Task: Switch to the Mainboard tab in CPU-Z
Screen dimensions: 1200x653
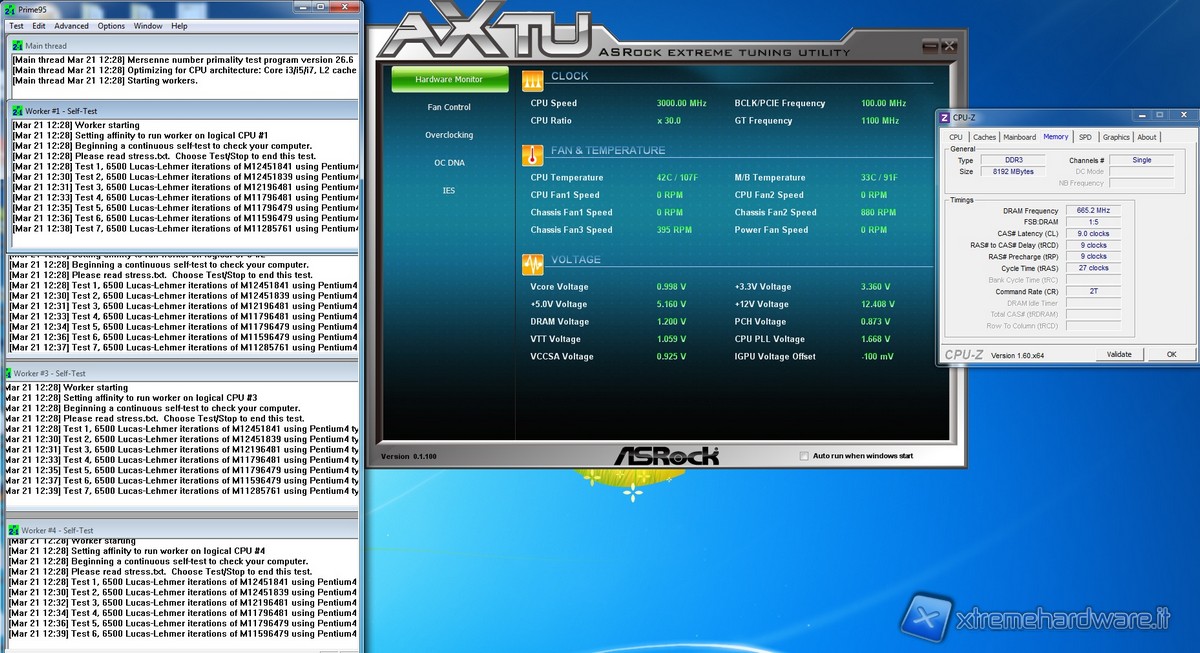Action: pyautogui.click(x=1019, y=137)
